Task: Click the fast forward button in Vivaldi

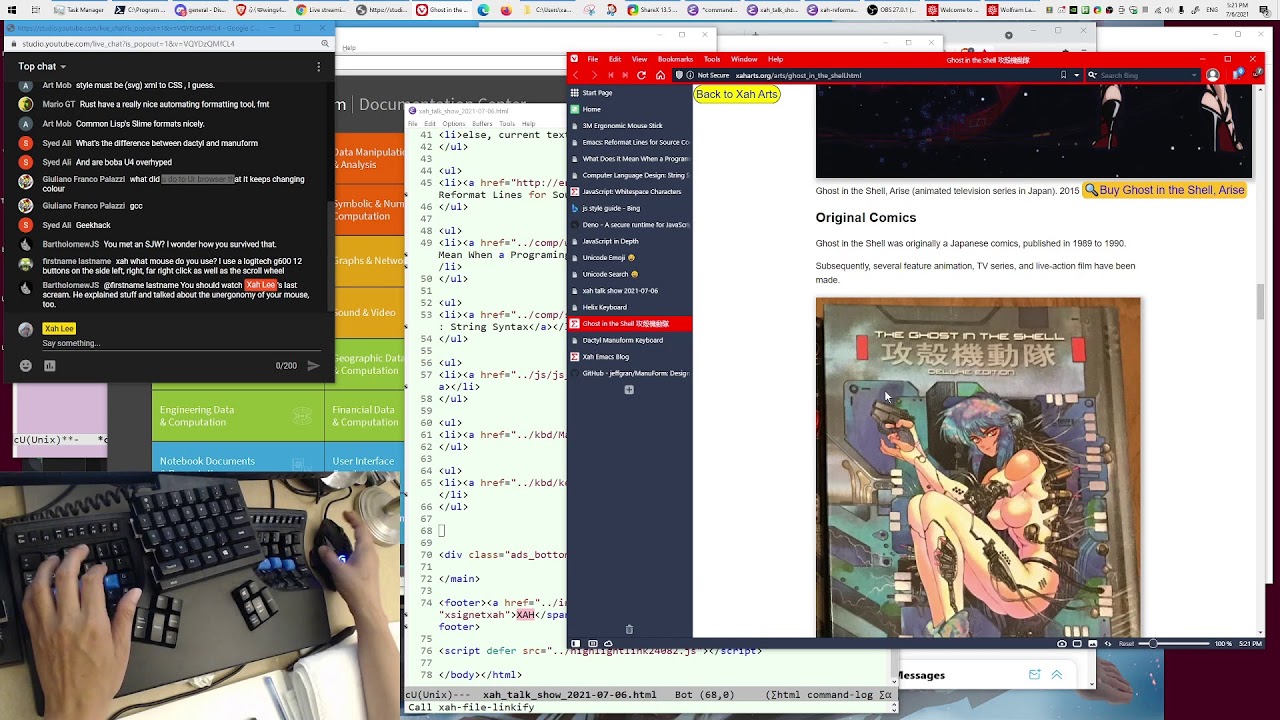Action: pyautogui.click(x=625, y=75)
